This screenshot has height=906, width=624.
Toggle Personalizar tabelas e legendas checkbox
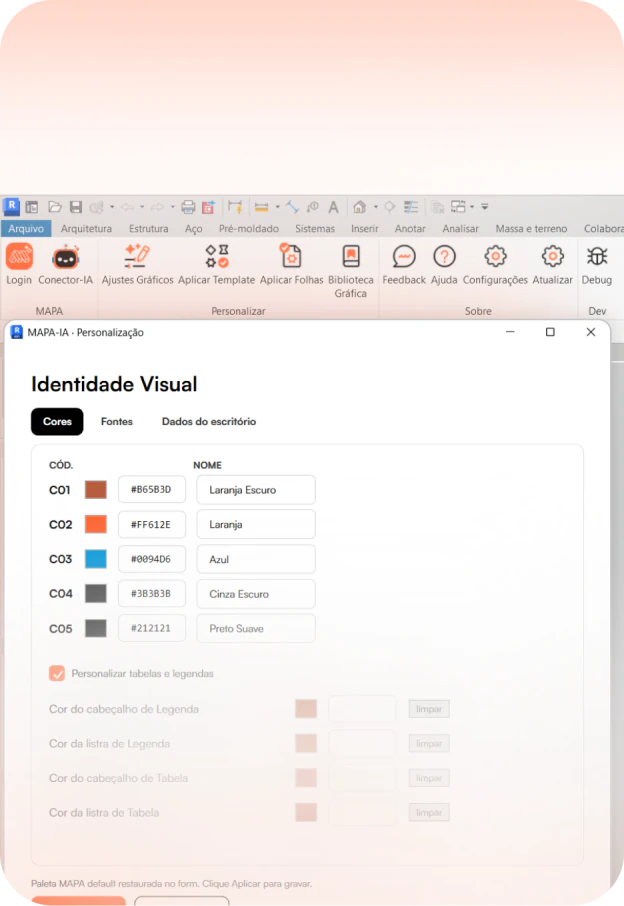point(57,673)
